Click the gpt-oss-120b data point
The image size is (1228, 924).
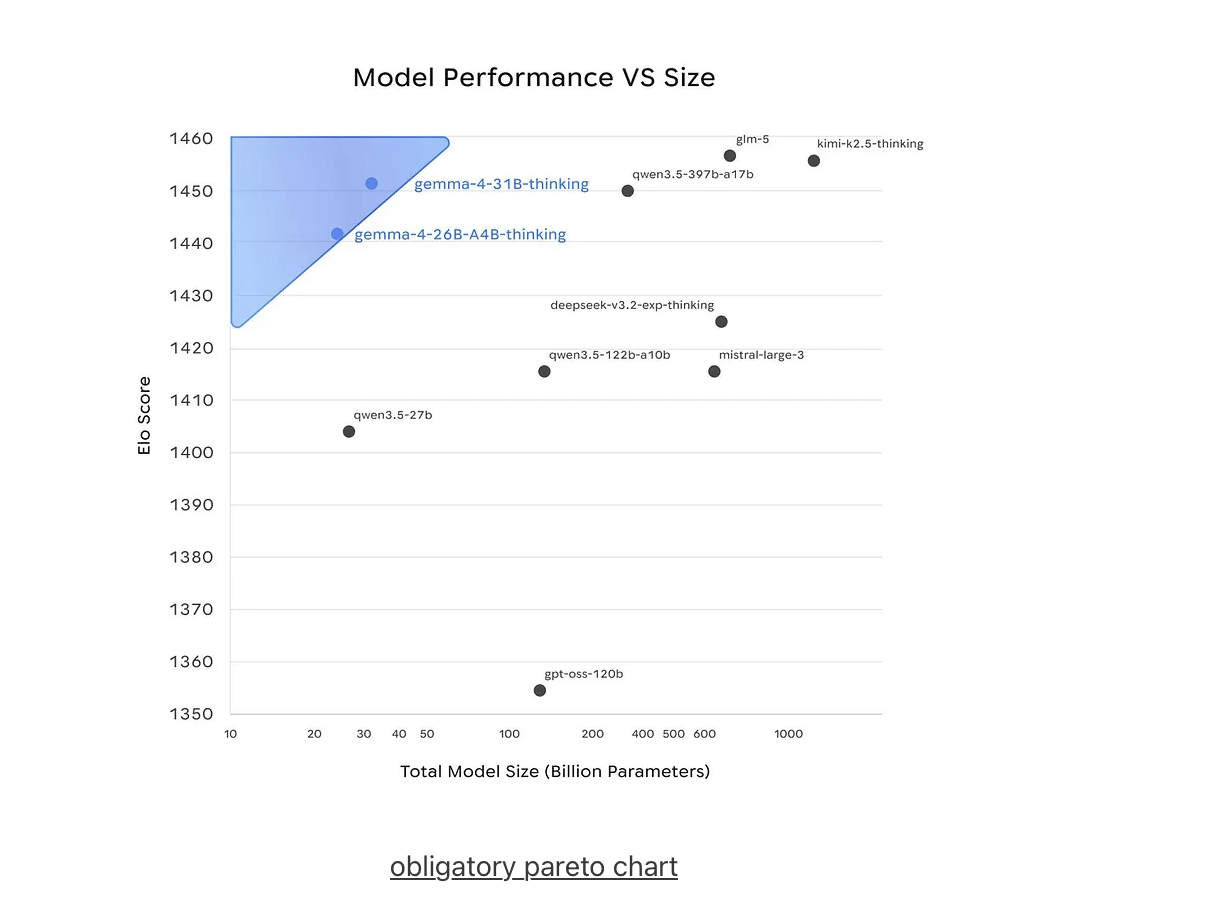[540, 691]
